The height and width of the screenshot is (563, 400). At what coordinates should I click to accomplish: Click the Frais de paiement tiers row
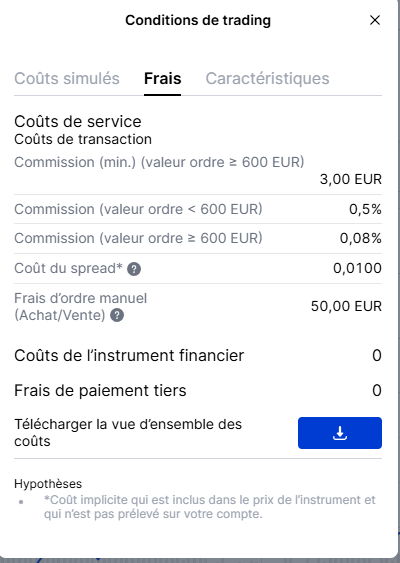pos(198,390)
